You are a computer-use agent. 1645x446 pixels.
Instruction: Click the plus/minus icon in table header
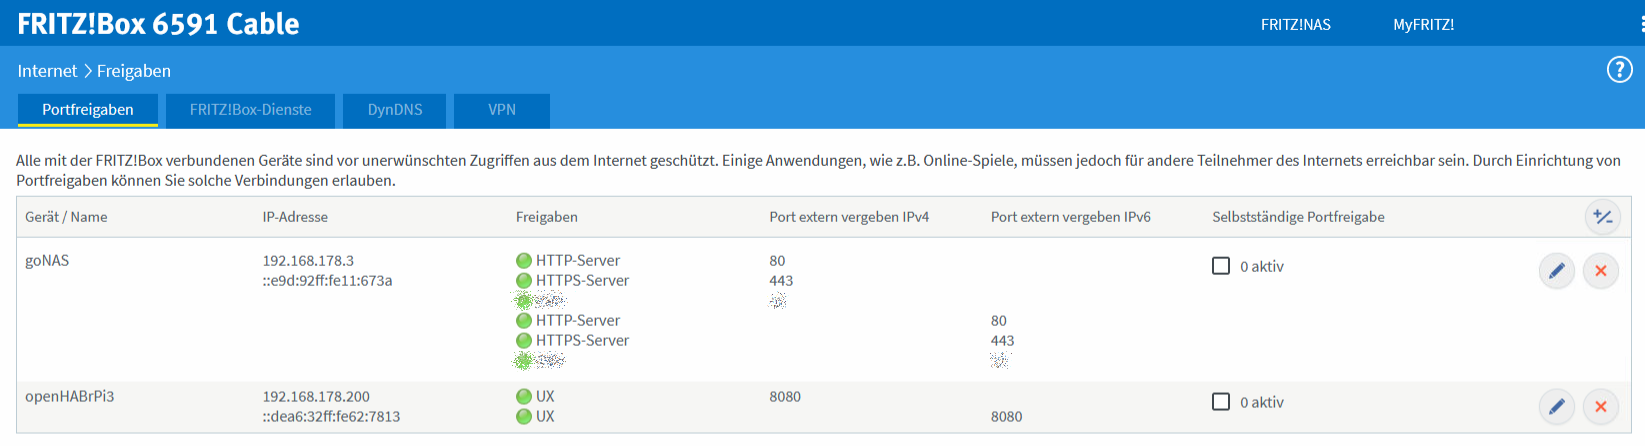(x=1603, y=217)
